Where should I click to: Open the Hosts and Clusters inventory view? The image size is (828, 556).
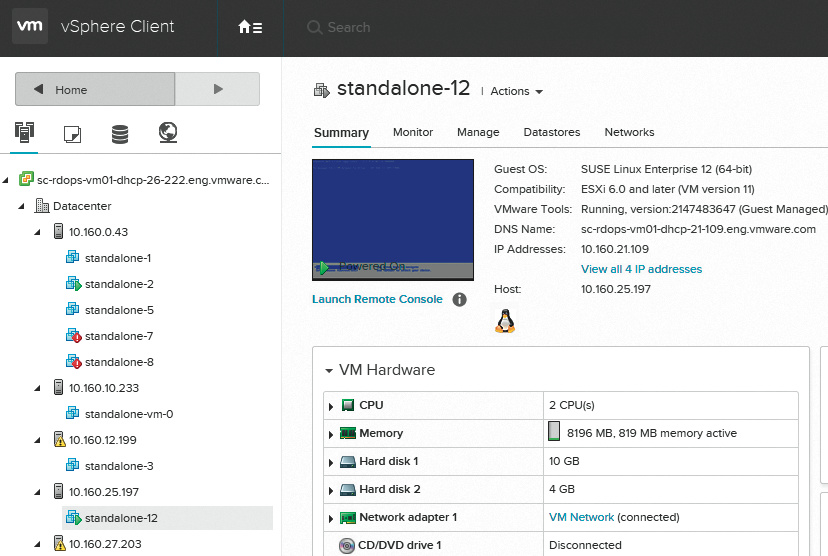(x=24, y=132)
